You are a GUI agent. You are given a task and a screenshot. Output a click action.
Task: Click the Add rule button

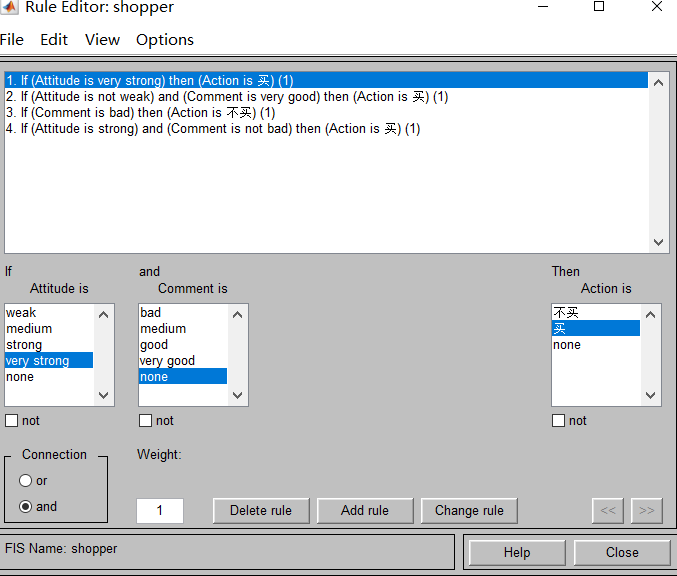365,511
